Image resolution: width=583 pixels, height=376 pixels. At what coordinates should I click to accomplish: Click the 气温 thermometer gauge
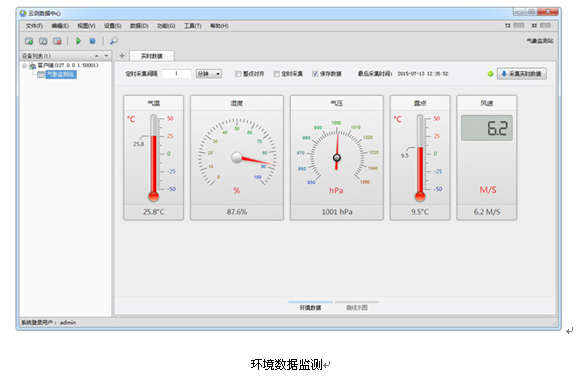(x=154, y=157)
